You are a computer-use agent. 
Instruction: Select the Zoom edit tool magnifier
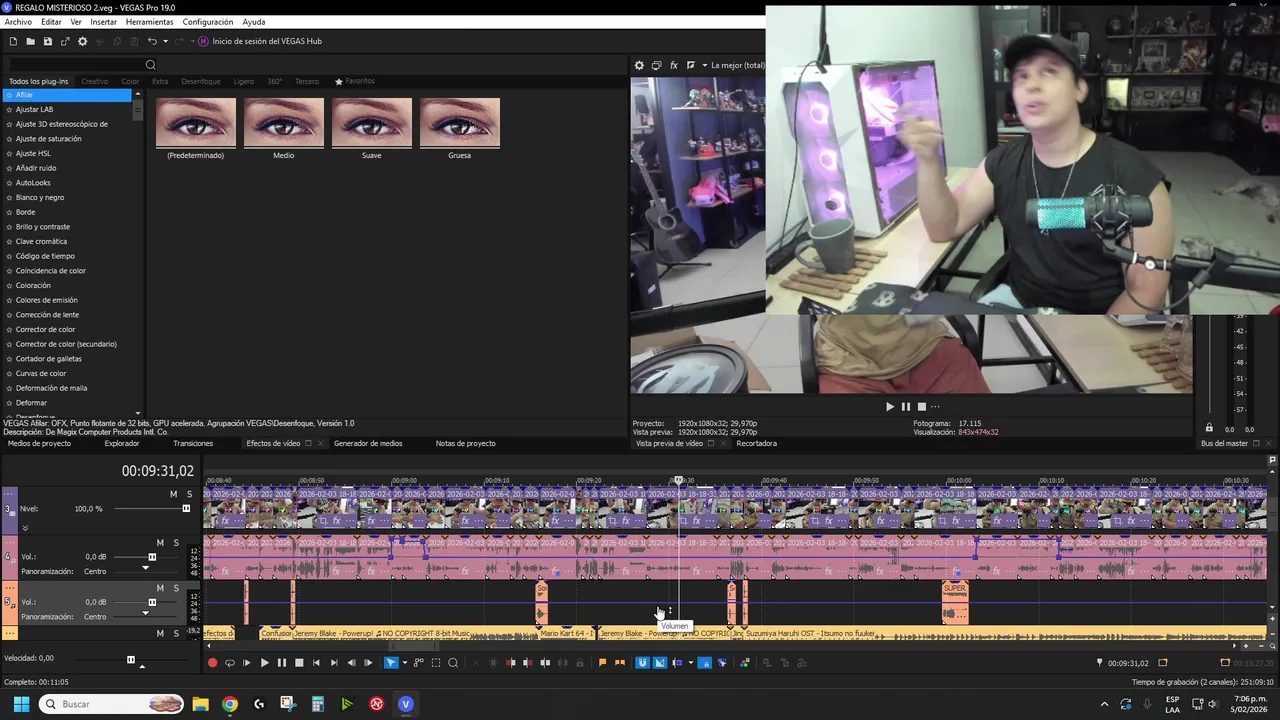coord(453,662)
